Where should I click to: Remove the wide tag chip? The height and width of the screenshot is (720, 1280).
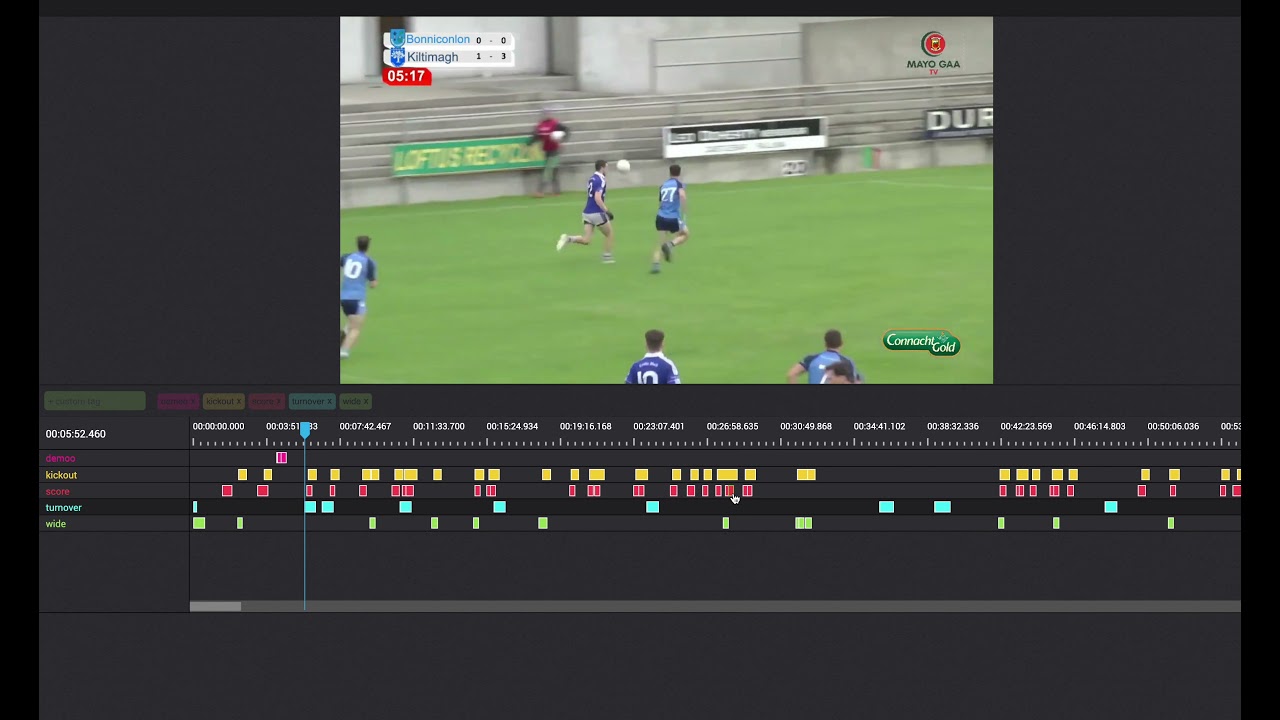[366, 401]
